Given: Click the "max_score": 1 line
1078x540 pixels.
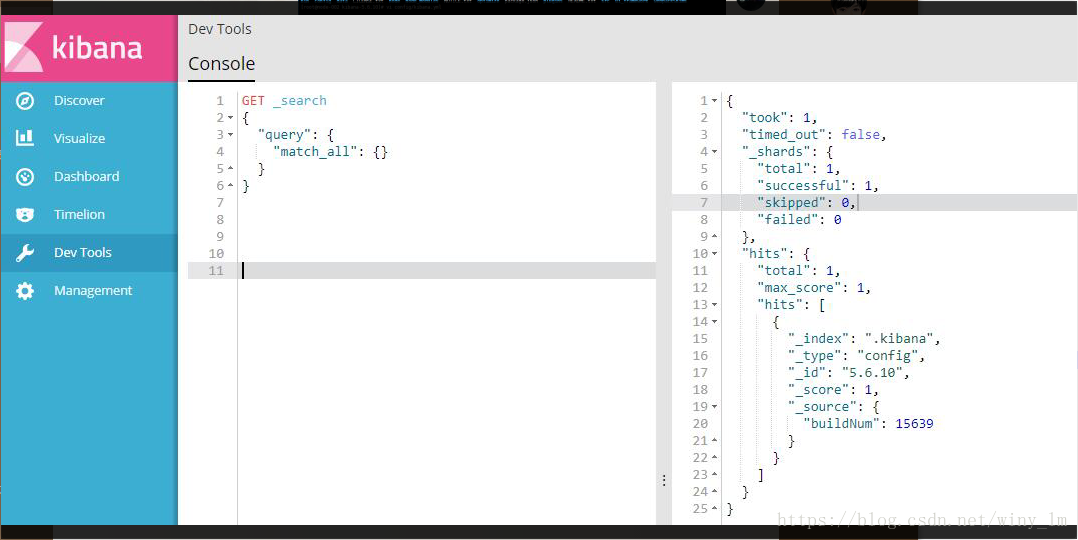Looking at the screenshot, I should pyautogui.click(x=814, y=288).
